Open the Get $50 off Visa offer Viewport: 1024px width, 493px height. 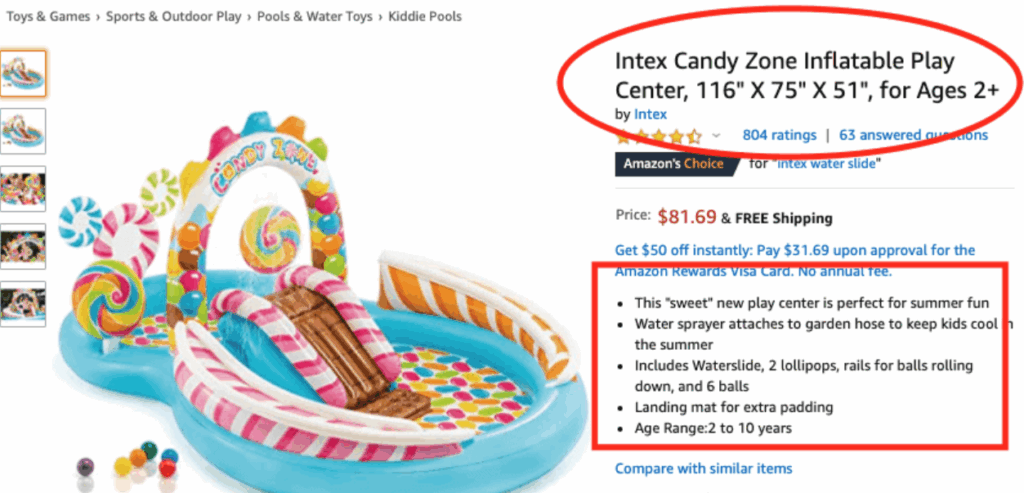(x=794, y=250)
